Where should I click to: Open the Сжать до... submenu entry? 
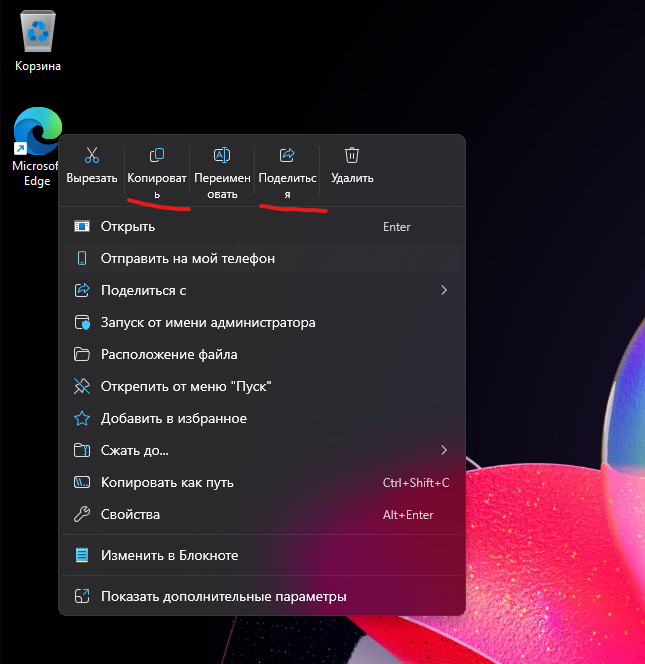pyautogui.click(x=262, y=451)
